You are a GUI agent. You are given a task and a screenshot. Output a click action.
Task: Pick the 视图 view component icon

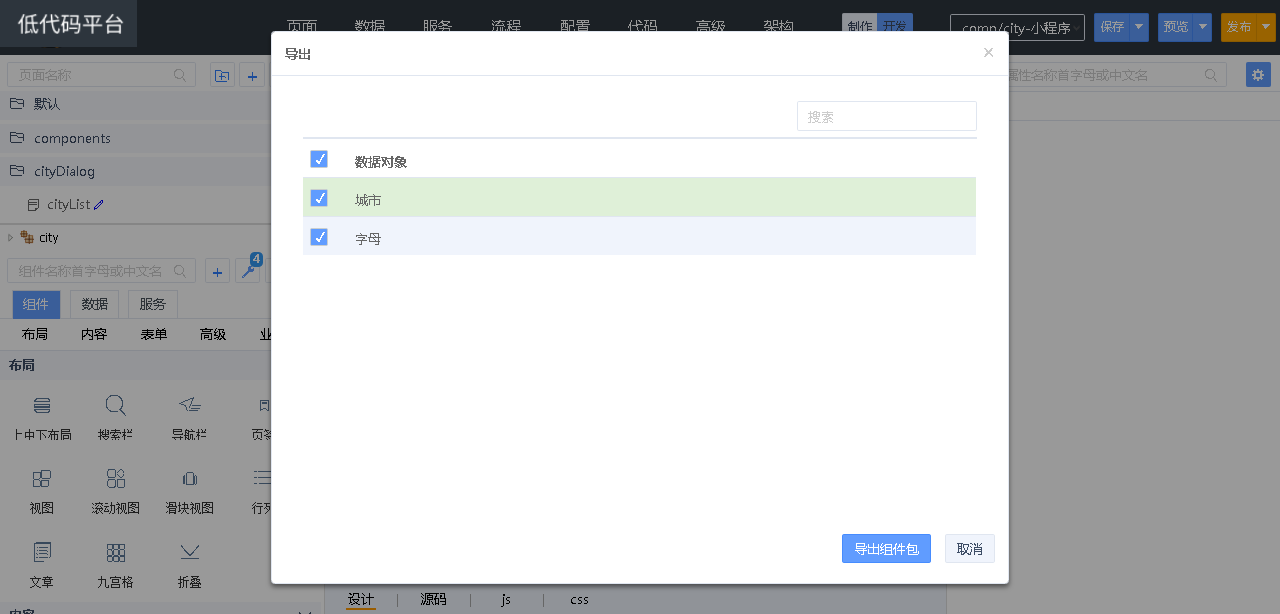pos(41,479)
